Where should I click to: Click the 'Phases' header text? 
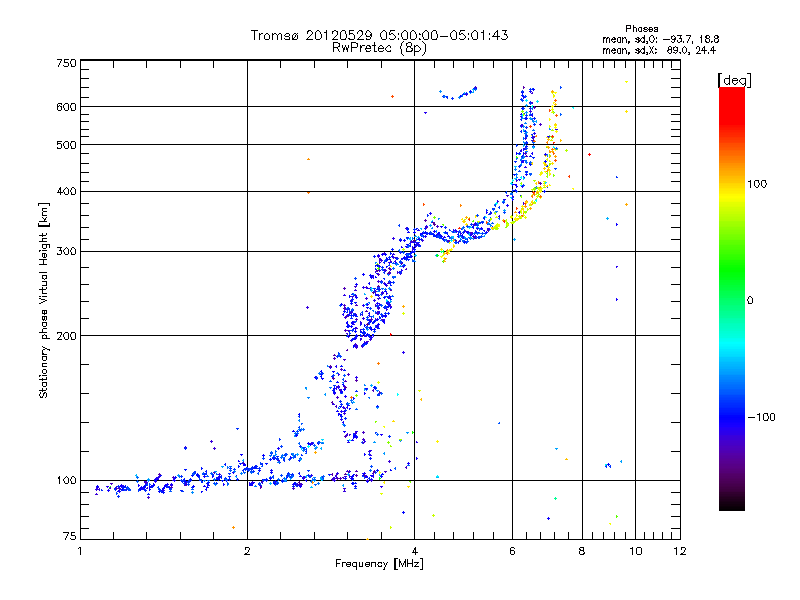[641, 29]
